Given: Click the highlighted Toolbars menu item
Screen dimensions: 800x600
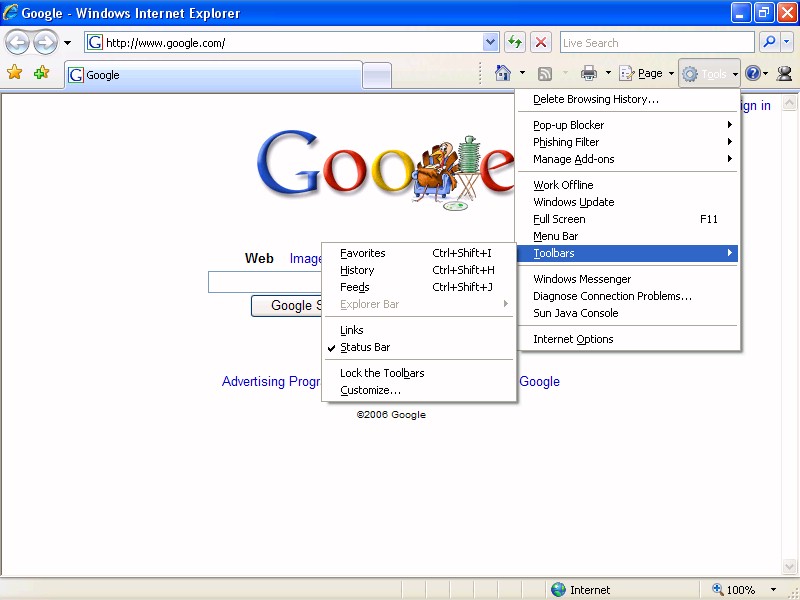Looking at the screenshot, I should click(628, 253).
